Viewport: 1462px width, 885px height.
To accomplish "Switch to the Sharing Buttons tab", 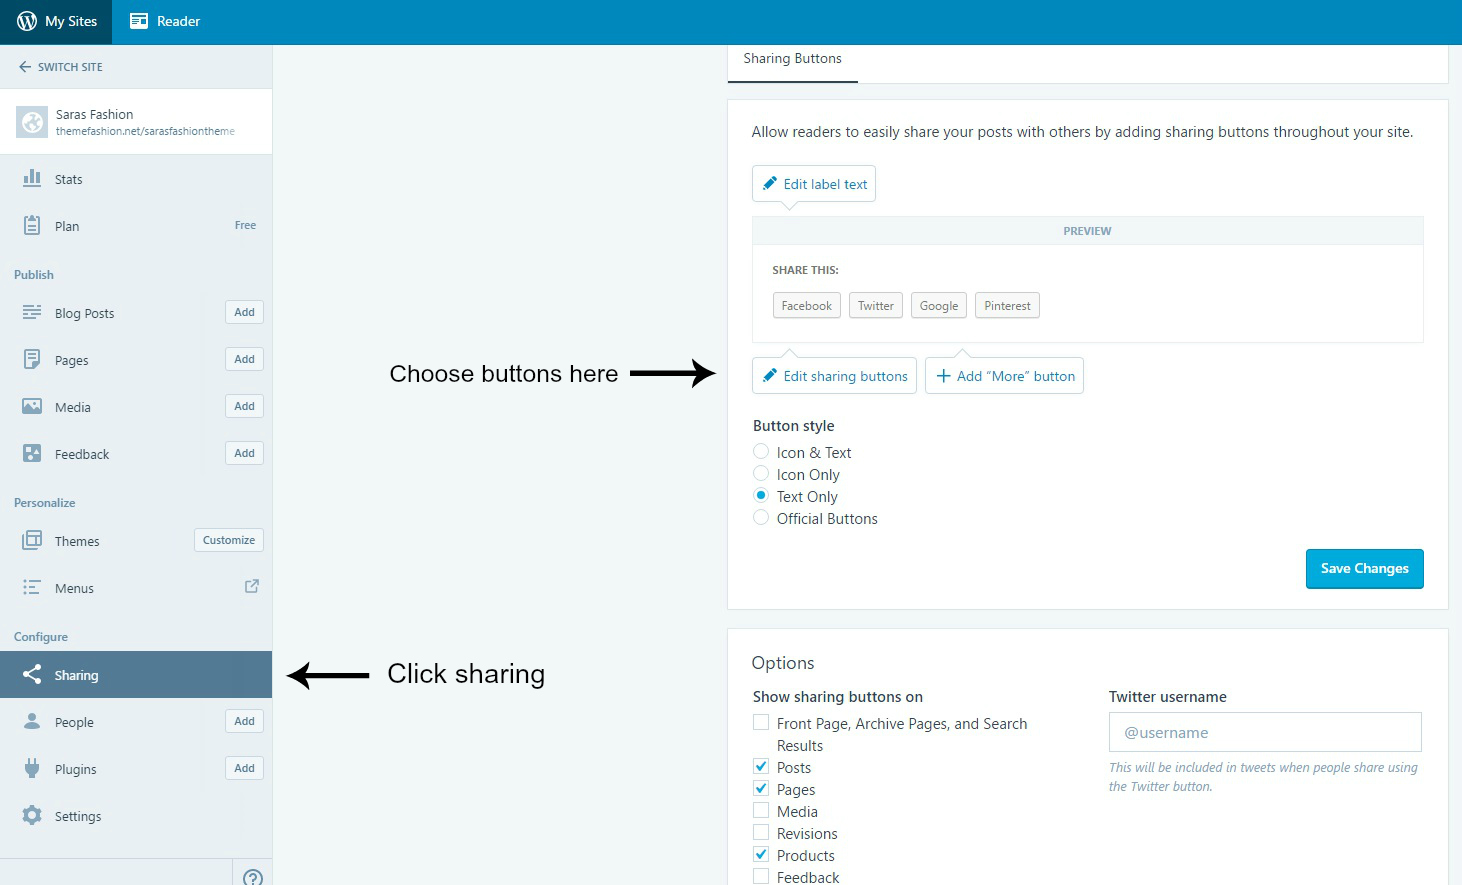I will 792,59.
